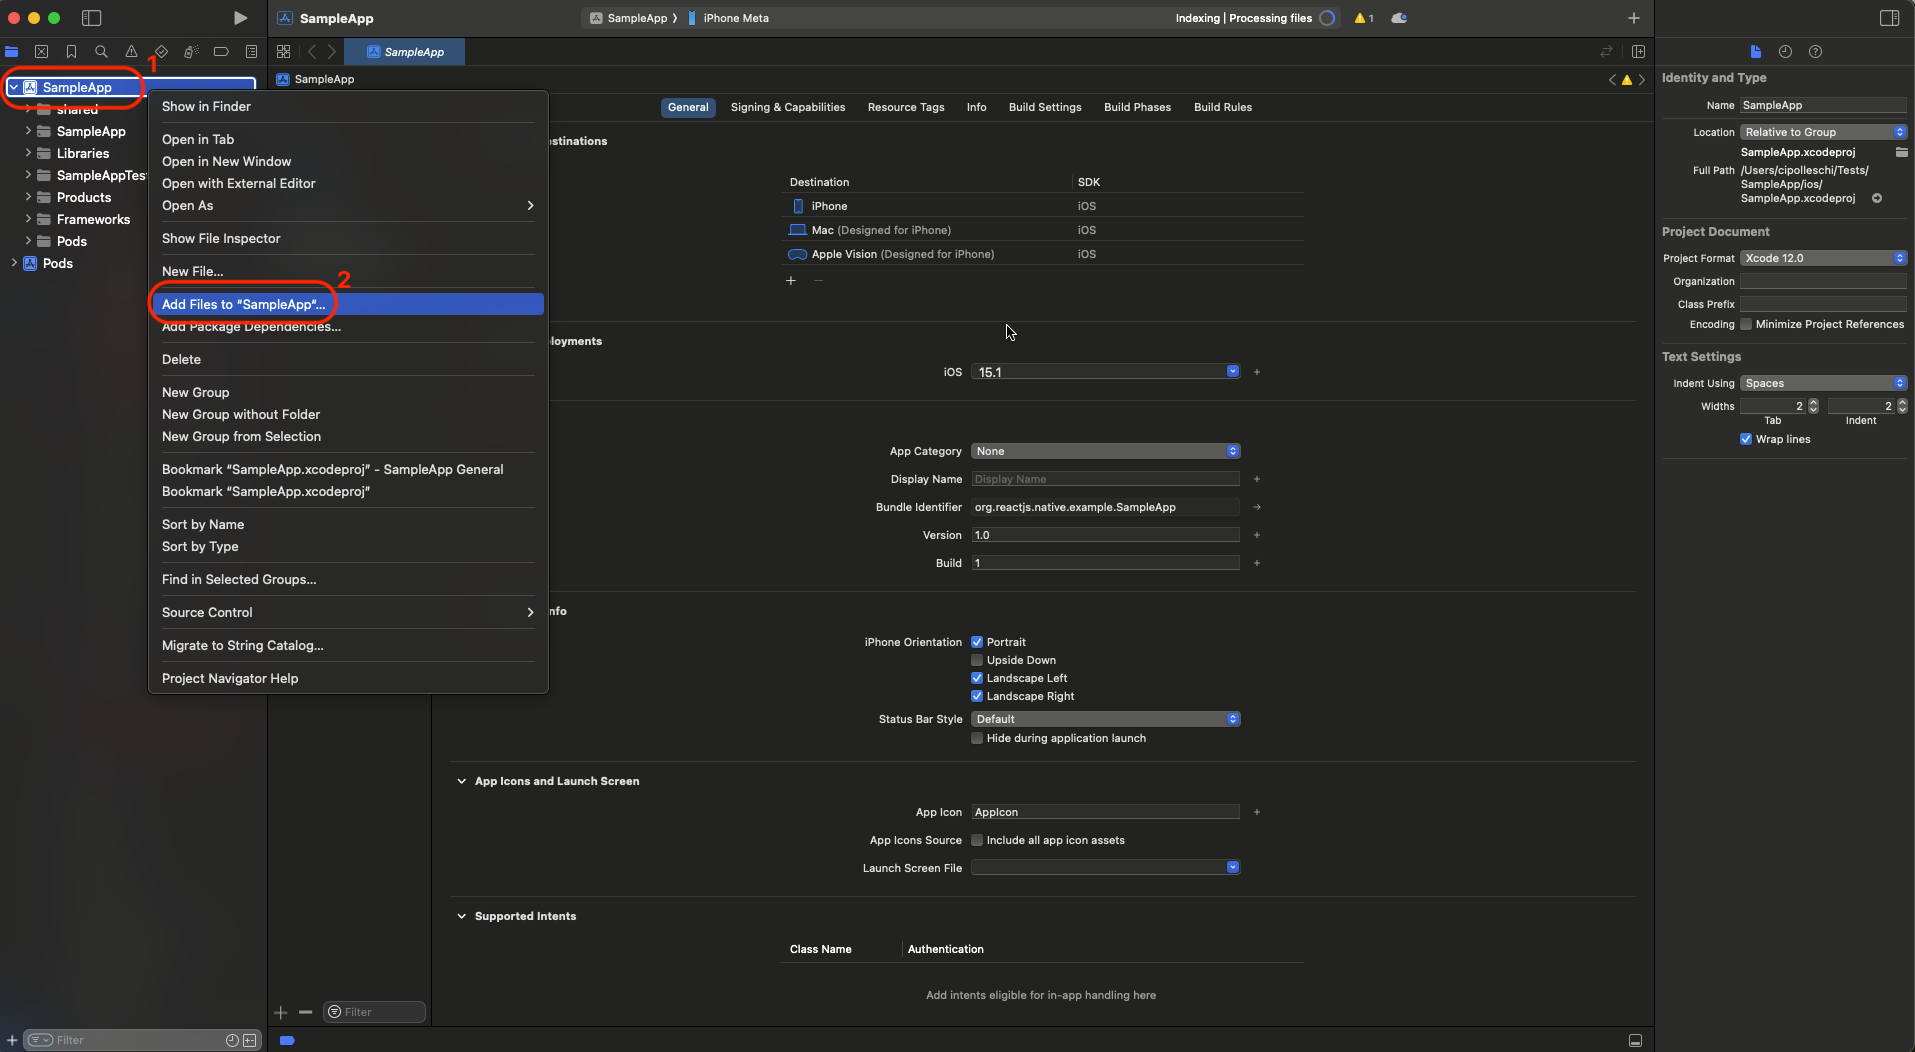Show the Report navigator list icon

tap(251, 51)
